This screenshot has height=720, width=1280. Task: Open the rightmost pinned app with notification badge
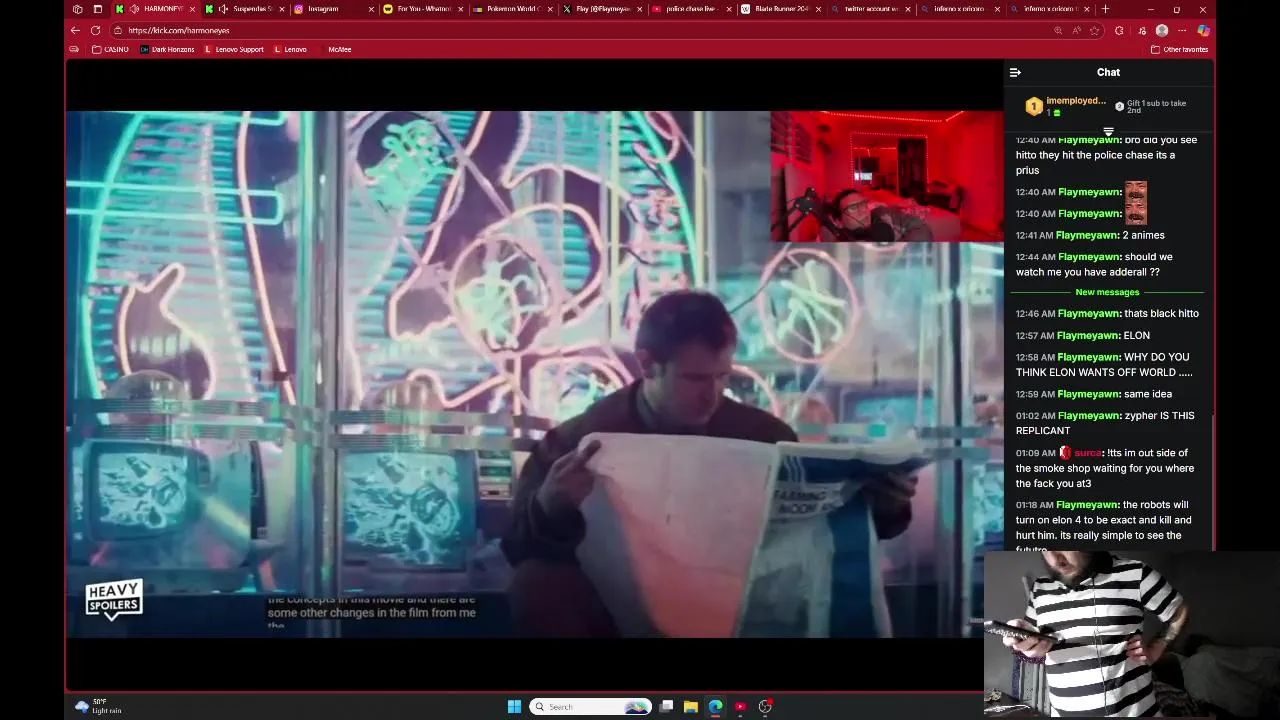tap(765, 706)
